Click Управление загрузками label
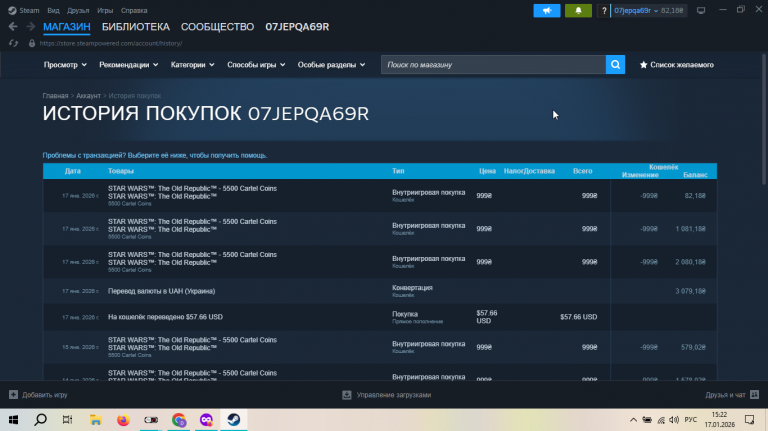 tap(394, 395)
